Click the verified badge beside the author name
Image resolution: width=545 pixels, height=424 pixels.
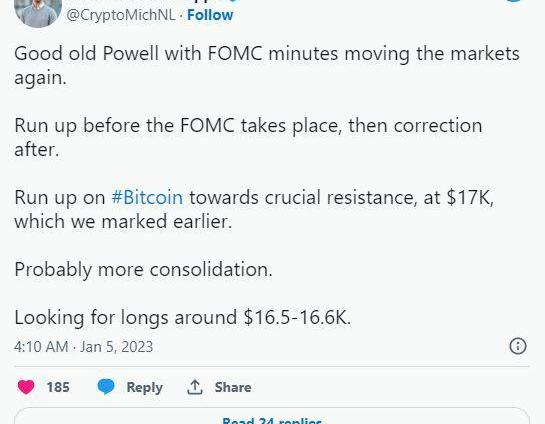tap(234, 1)
